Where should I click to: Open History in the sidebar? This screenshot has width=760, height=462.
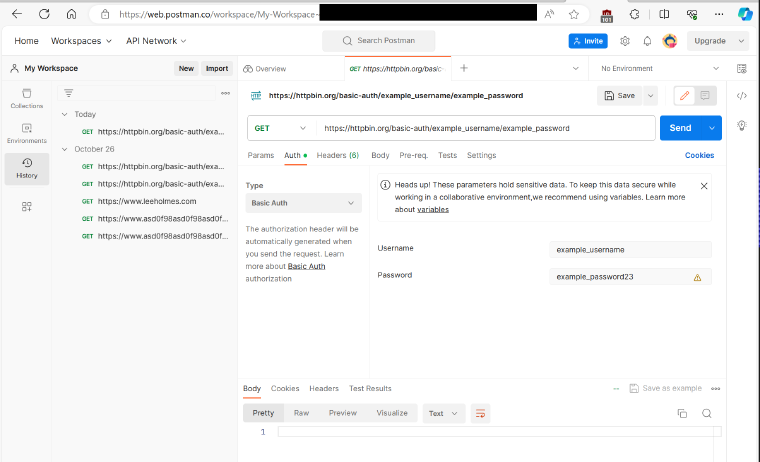pyautogui.click(x=27, y=168)
